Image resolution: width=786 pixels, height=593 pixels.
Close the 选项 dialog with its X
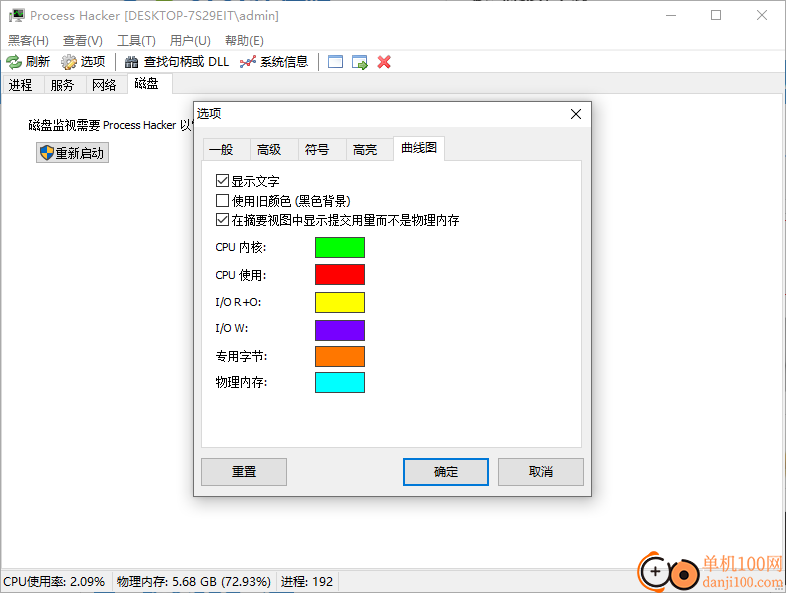pos(576,114)
